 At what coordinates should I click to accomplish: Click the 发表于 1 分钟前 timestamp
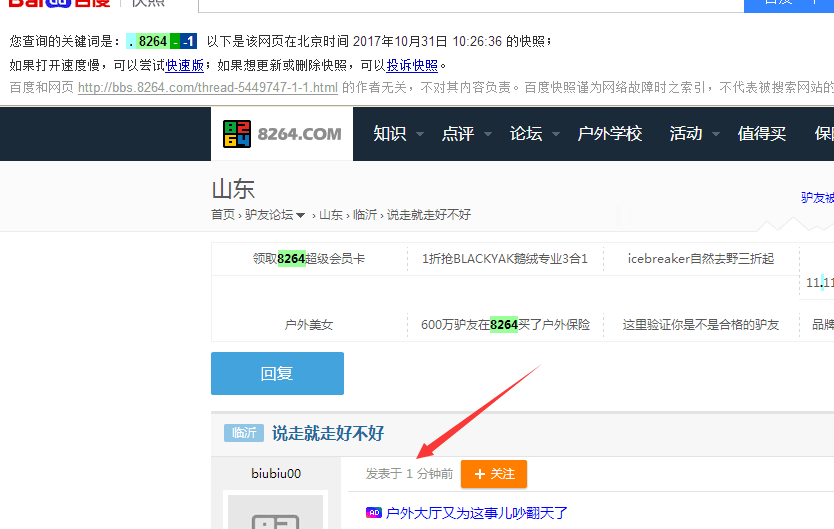click(409, 474)
